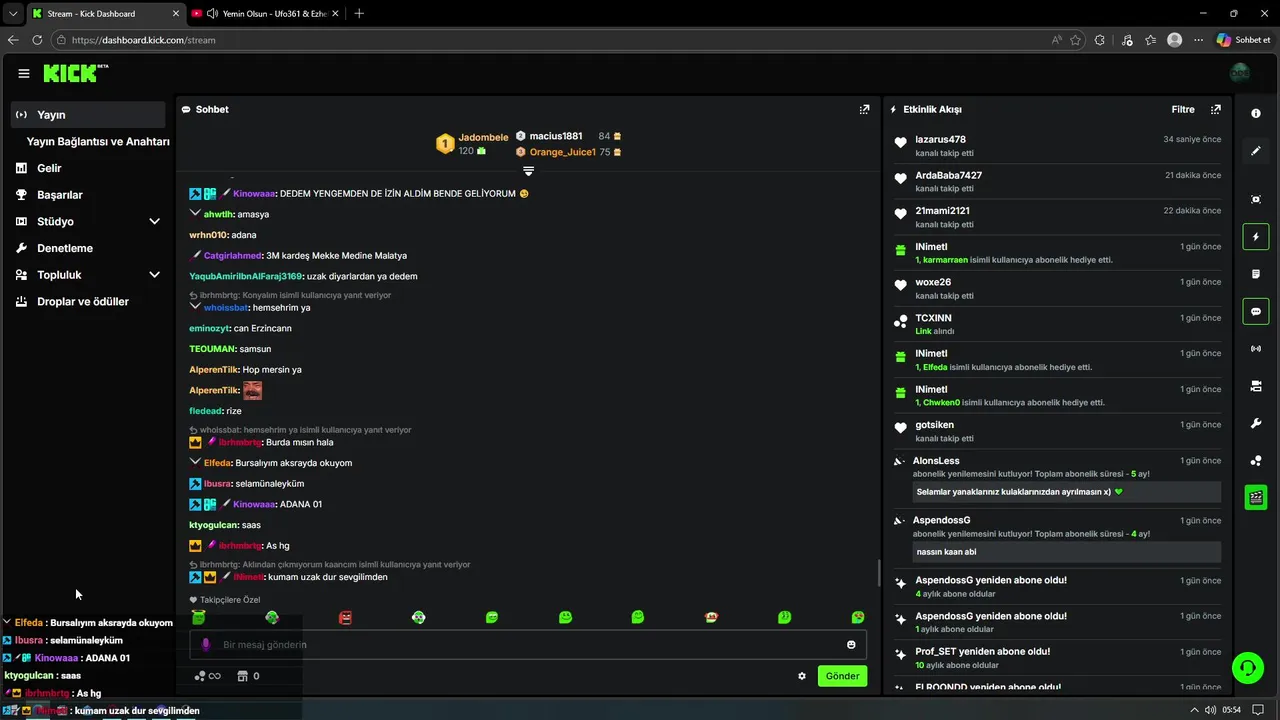Open the profile avatar in Kick header
This screenshot has width=1280, height=720.
point(1240,73)
